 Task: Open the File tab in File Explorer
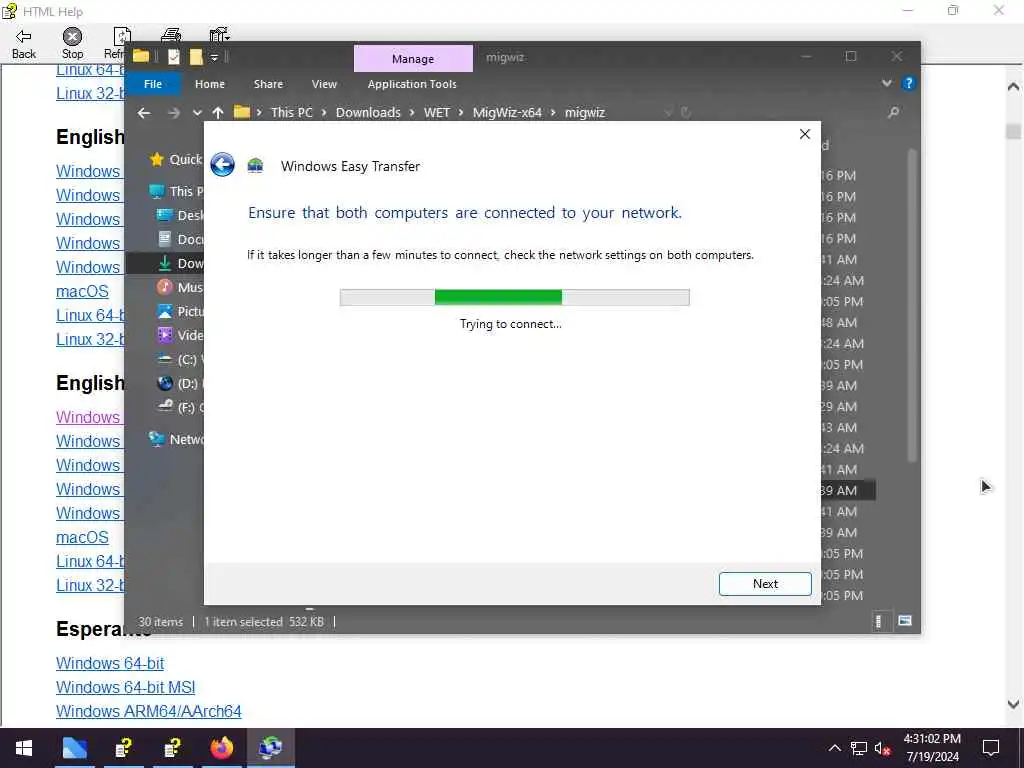click(153, 84)
